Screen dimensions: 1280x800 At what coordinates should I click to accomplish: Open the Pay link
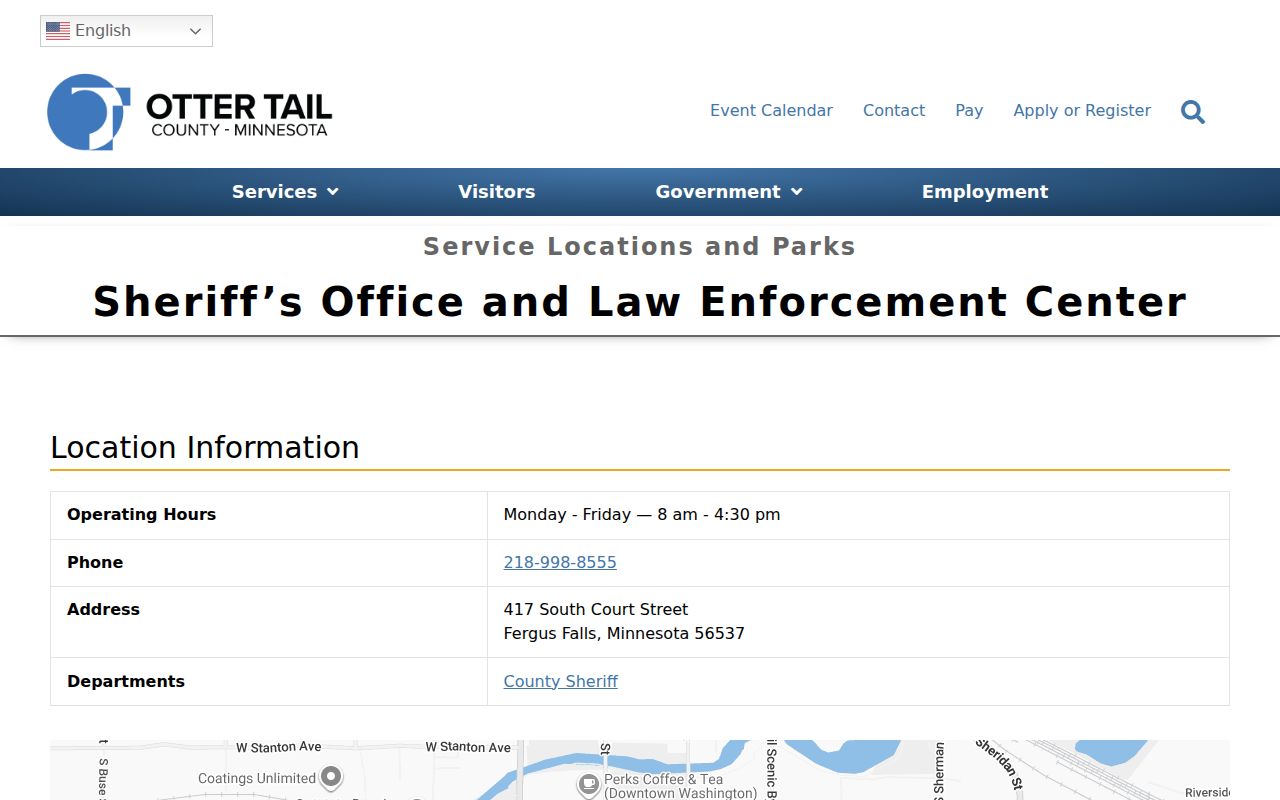[969, 111]
